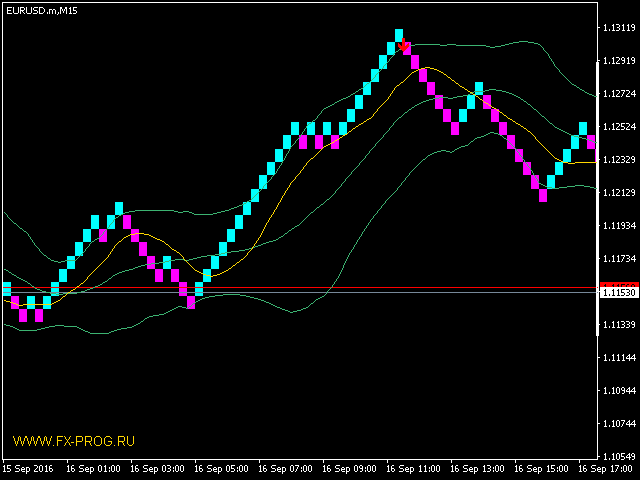
Task: Click the 16 Sep 09:00 time label
Action: [350, 469]
